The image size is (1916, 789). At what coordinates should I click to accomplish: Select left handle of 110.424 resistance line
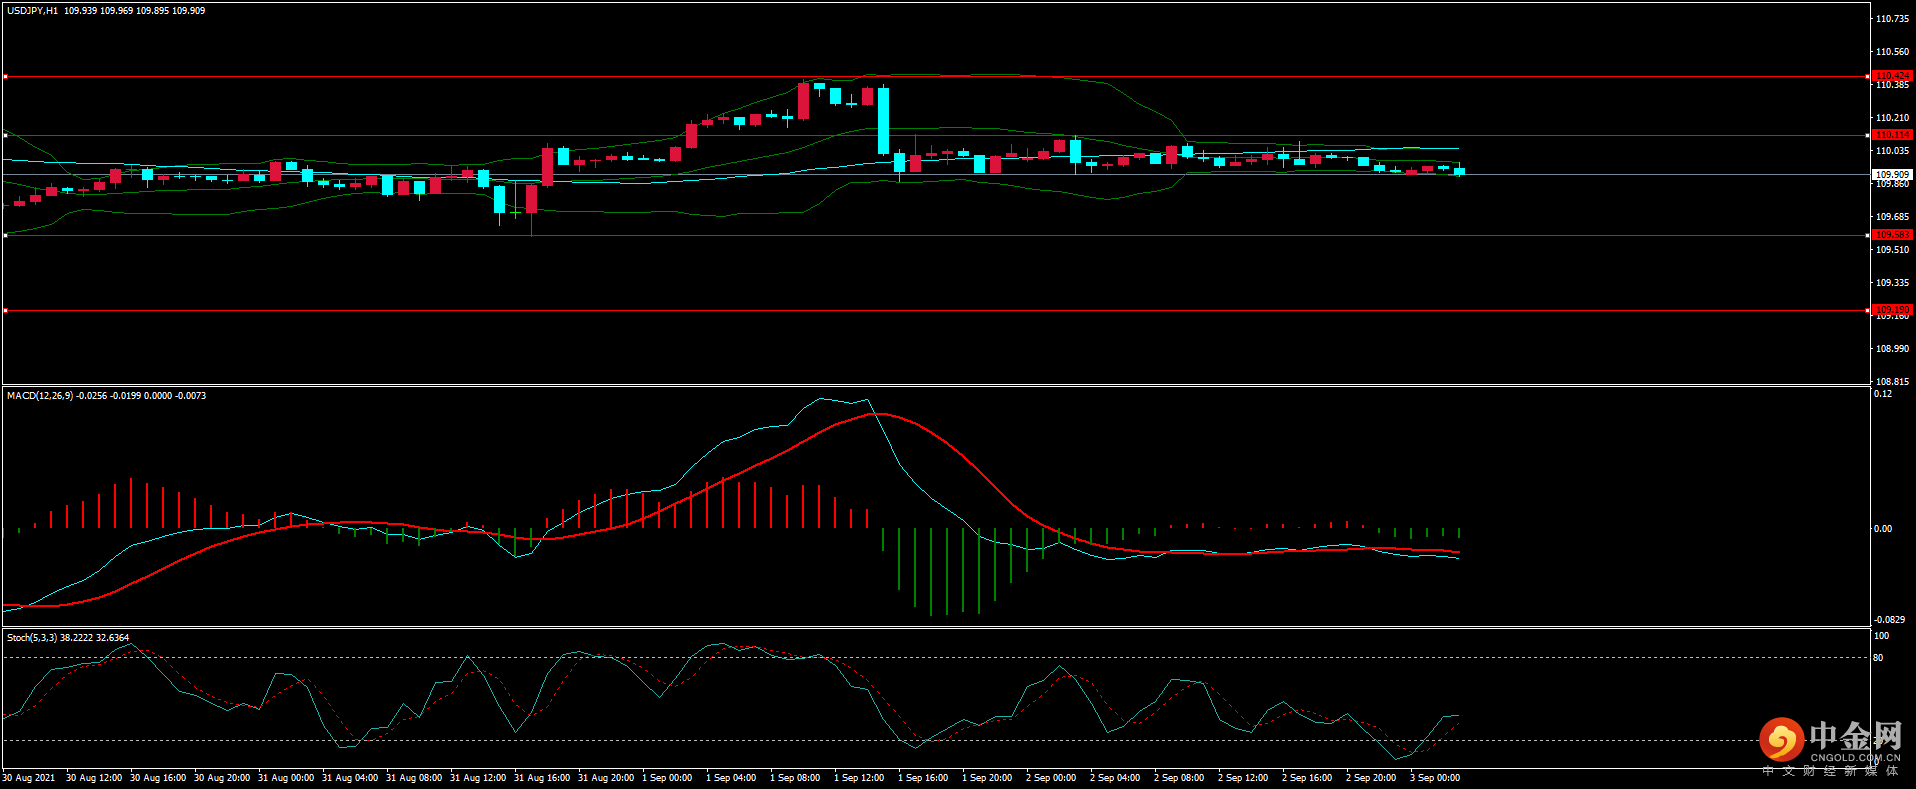click(5, 76)
